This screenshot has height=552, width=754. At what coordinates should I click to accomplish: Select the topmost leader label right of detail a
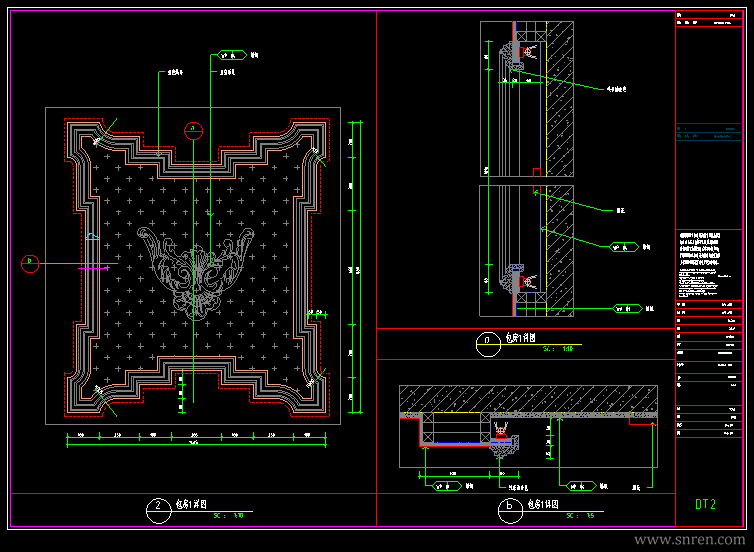[616, 89]
